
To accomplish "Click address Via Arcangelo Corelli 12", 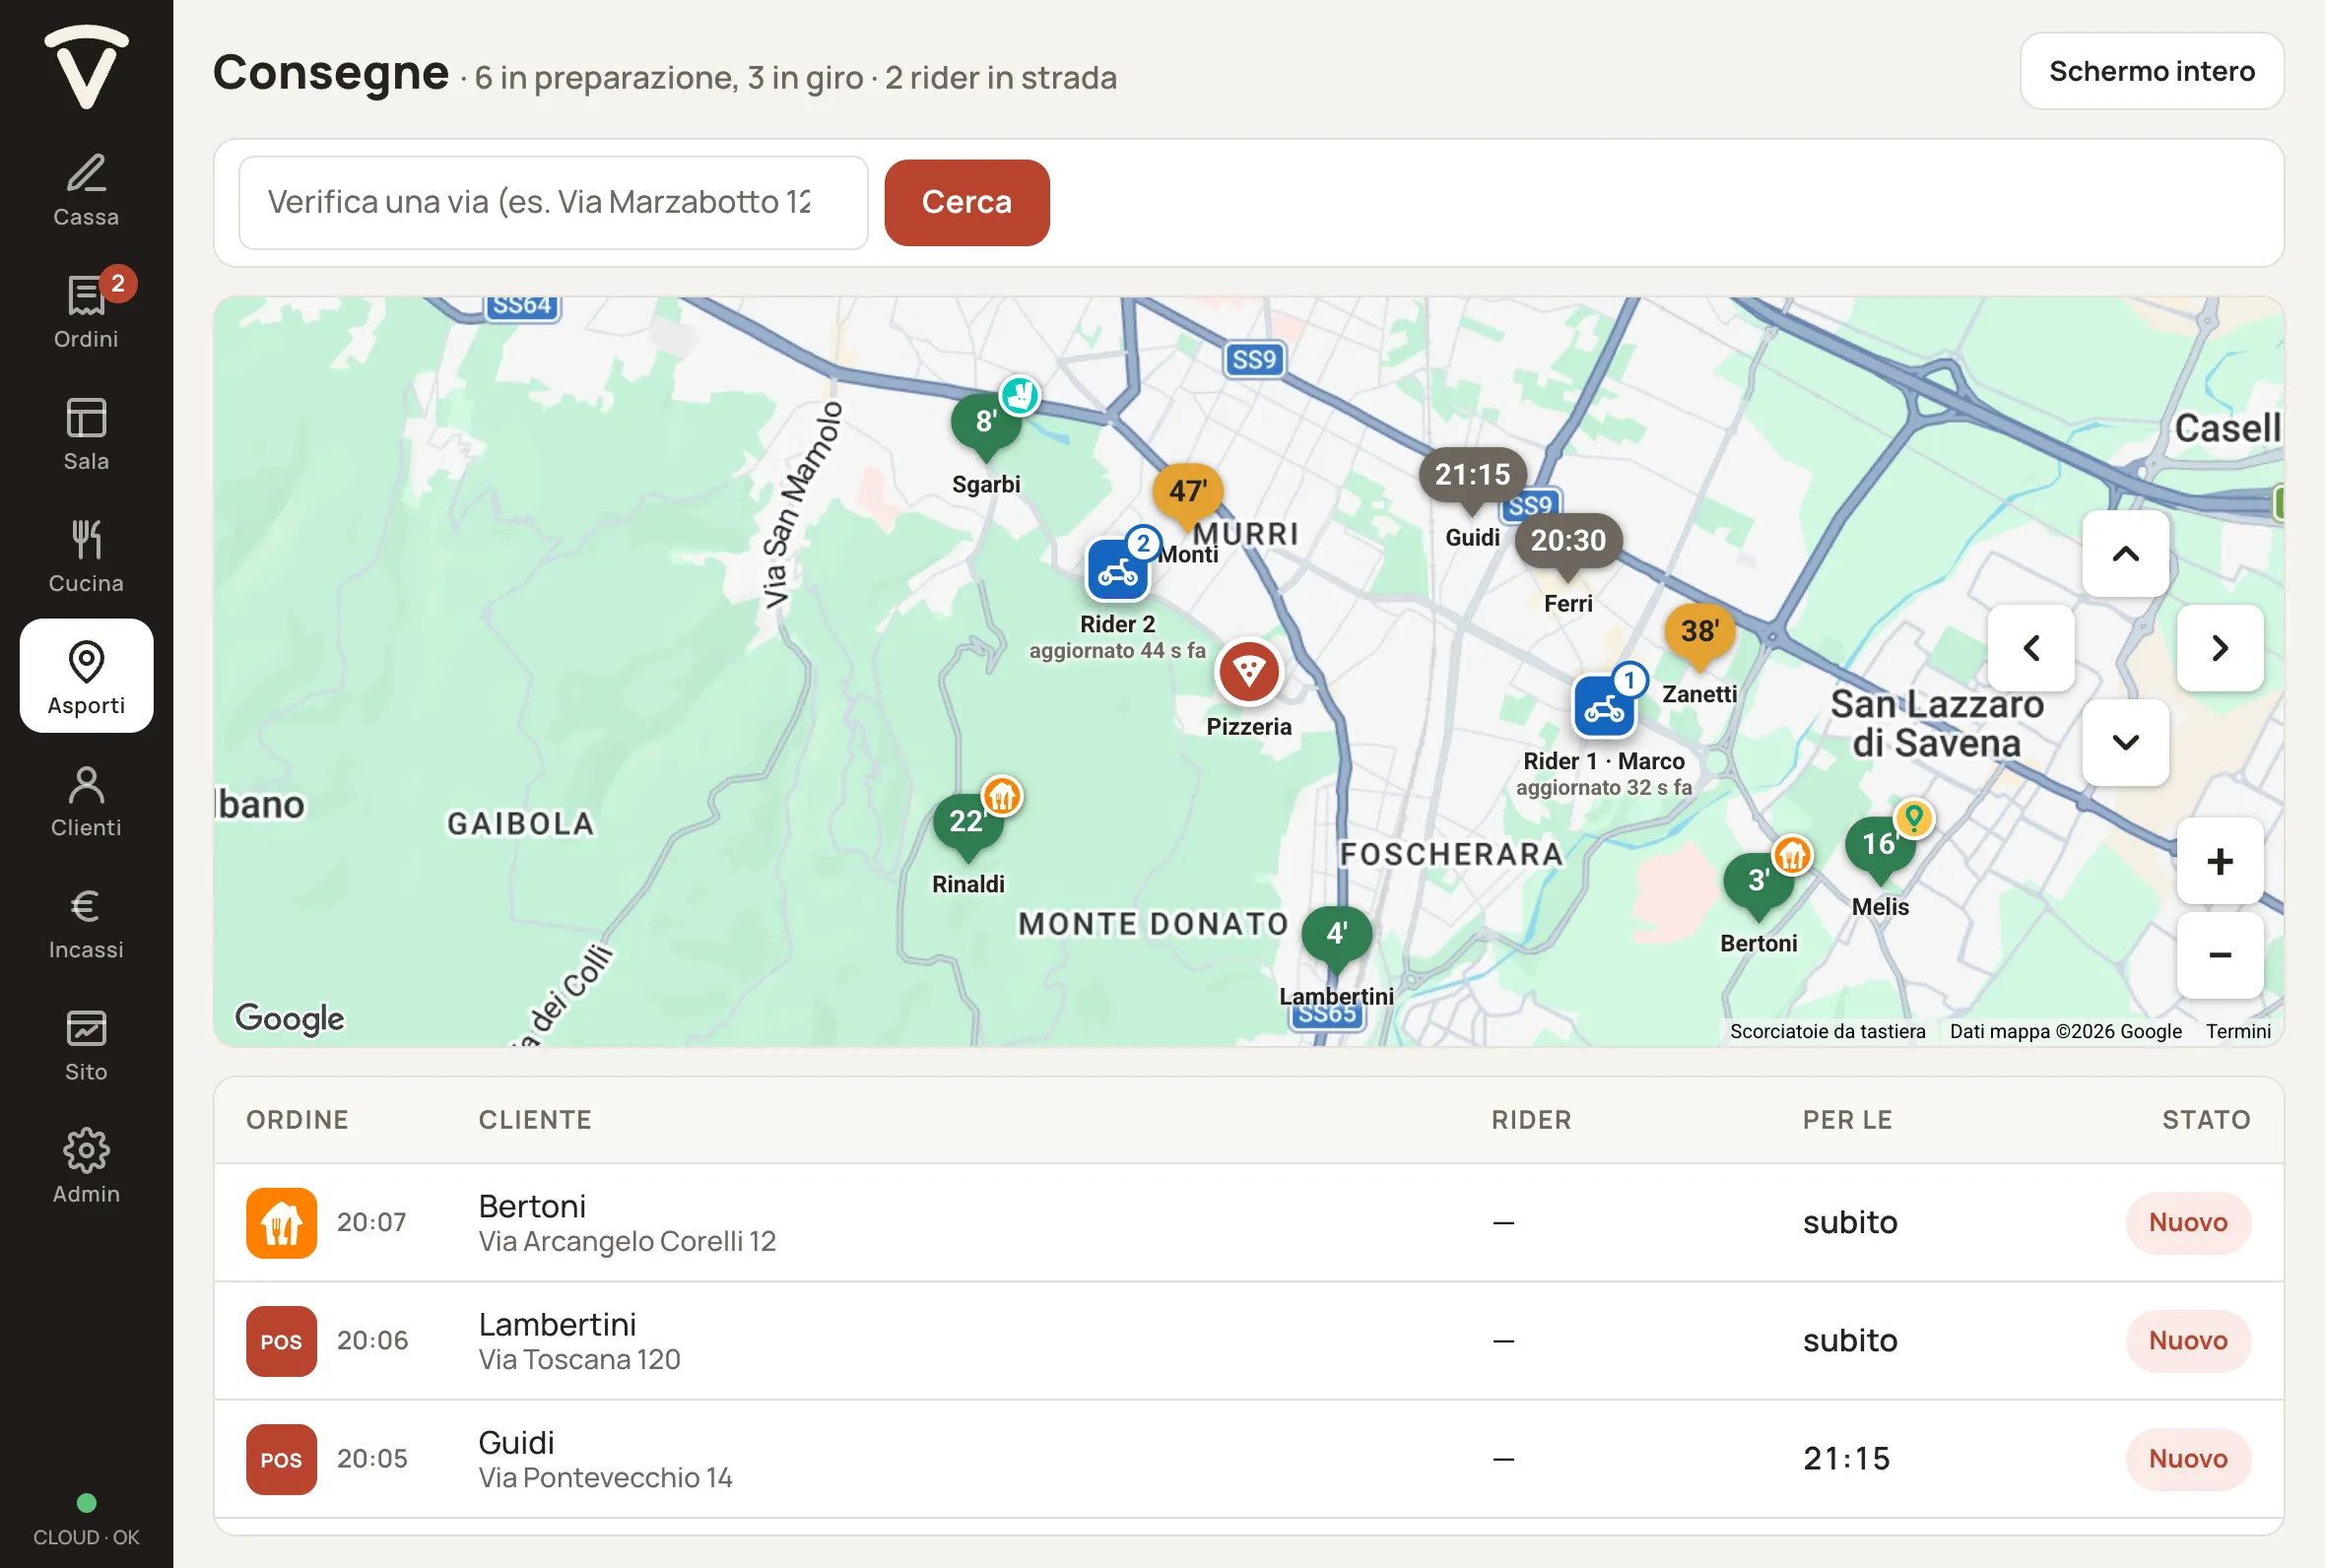I will point(627,1241).
